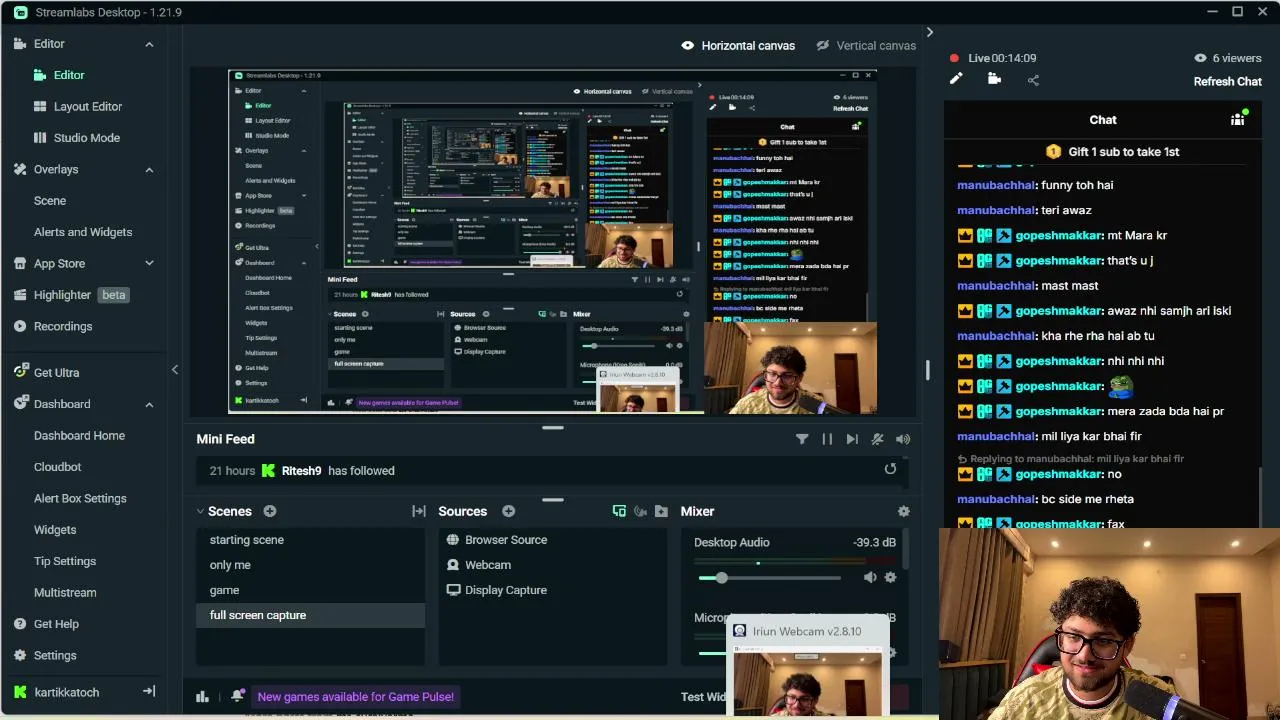Open Tip Settings

coord(65,561)
